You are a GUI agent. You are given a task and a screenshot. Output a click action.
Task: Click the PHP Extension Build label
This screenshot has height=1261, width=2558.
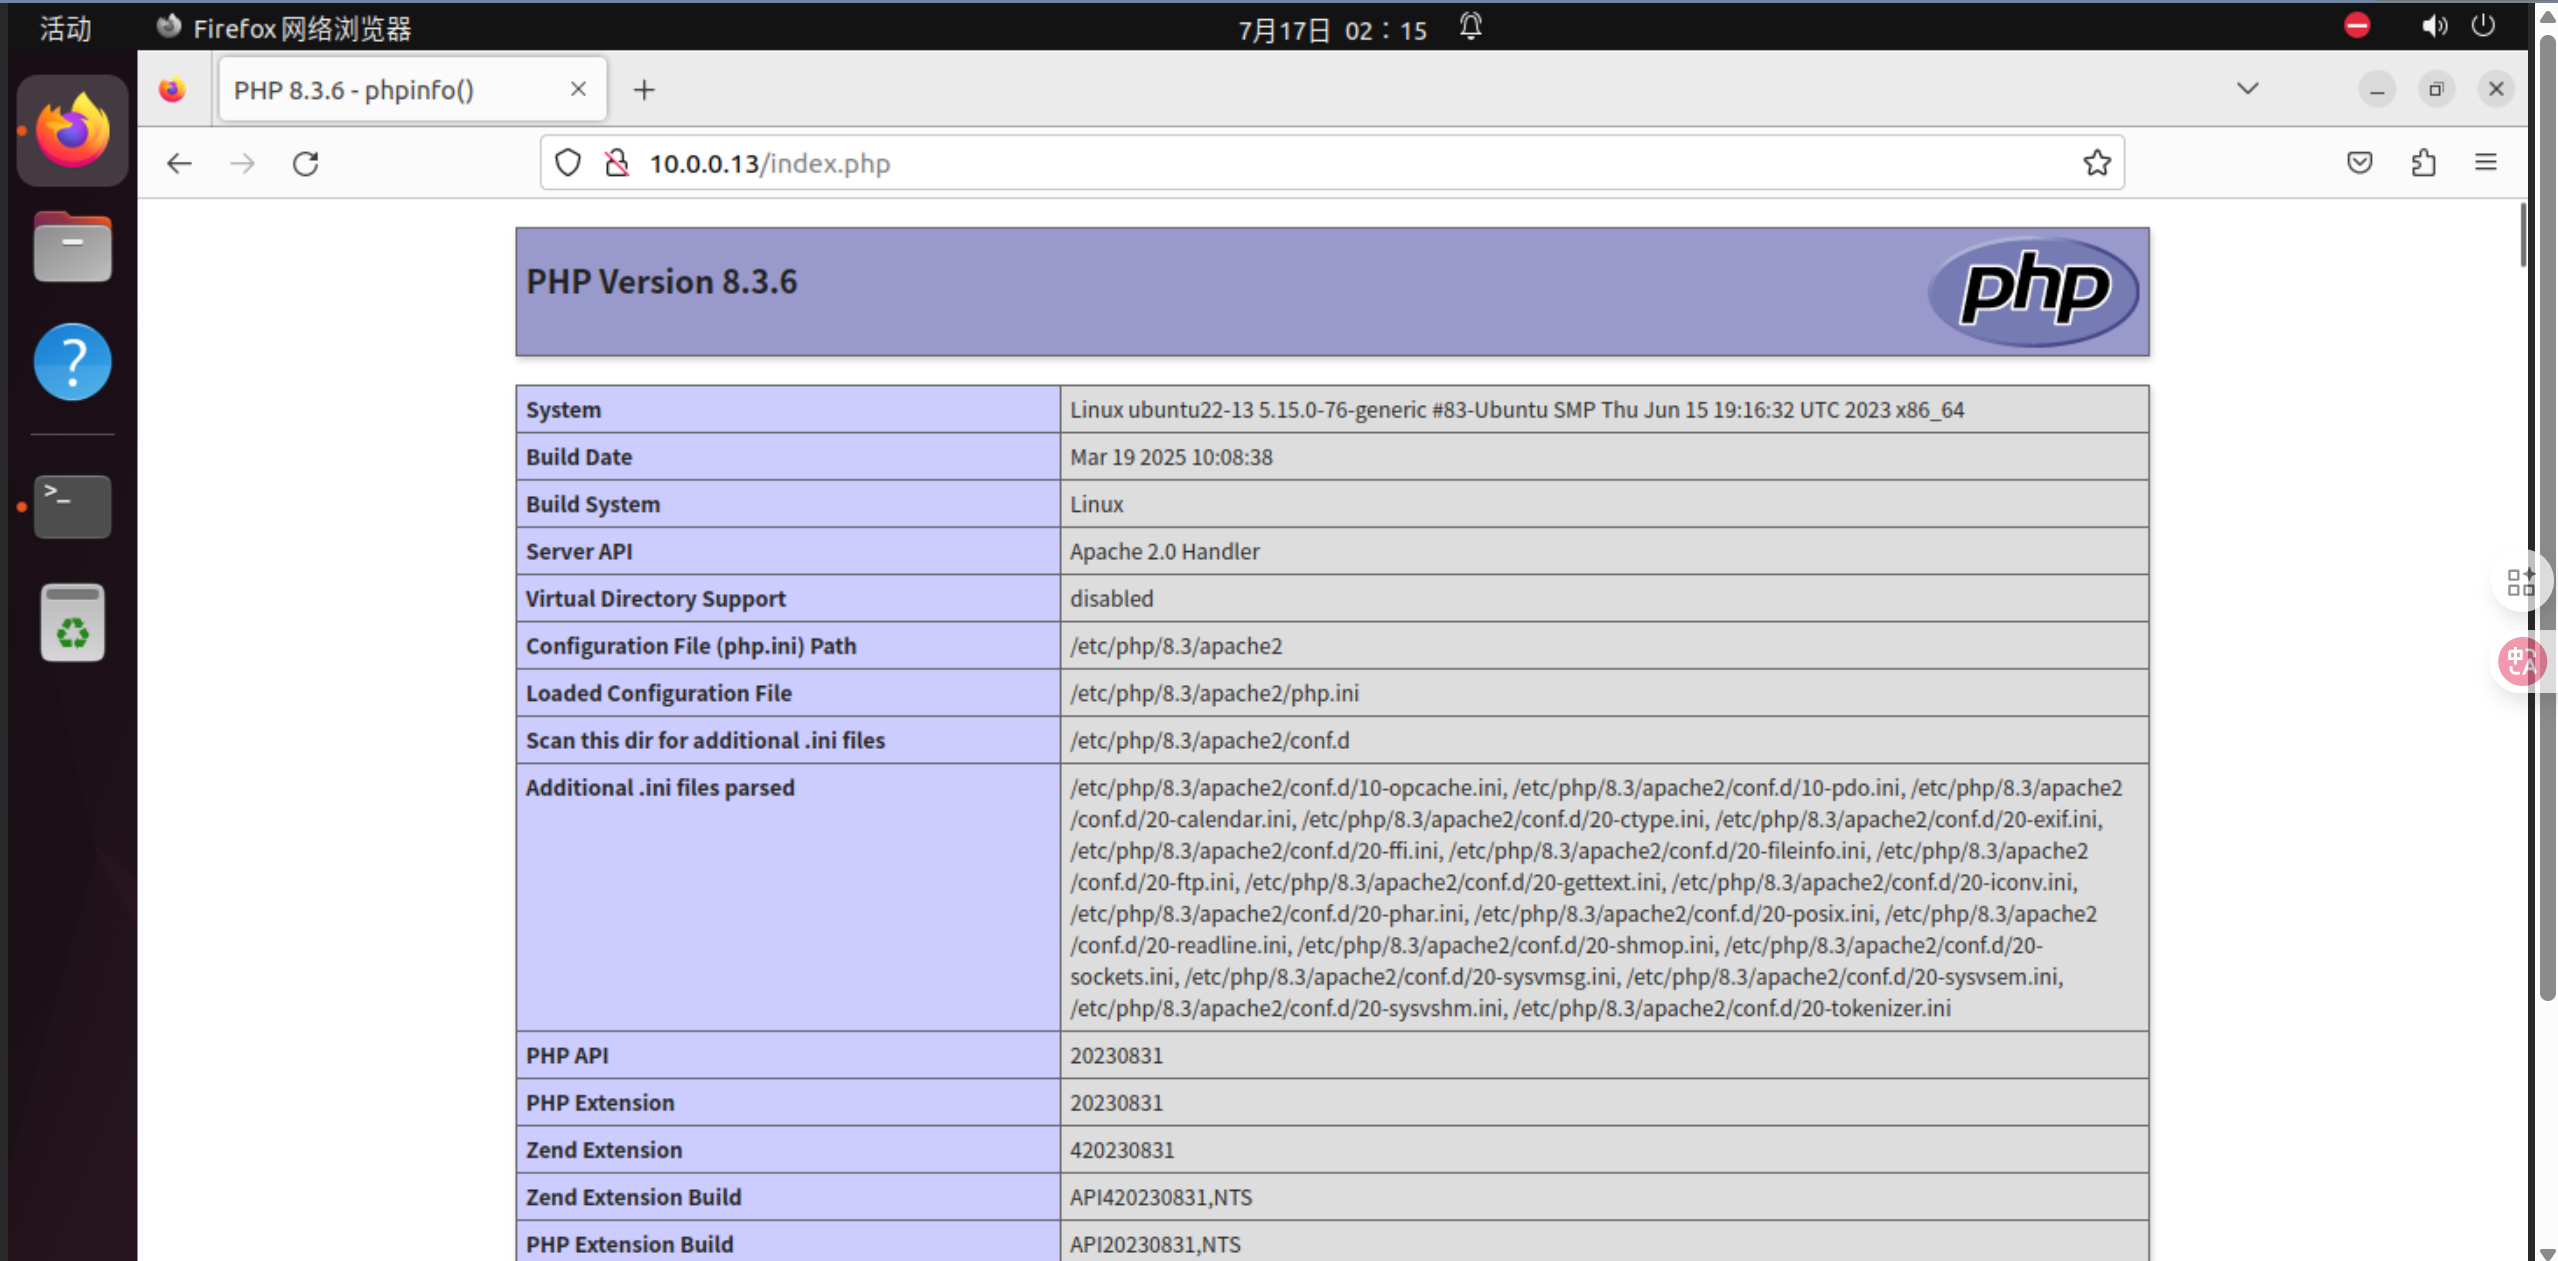630,1244
